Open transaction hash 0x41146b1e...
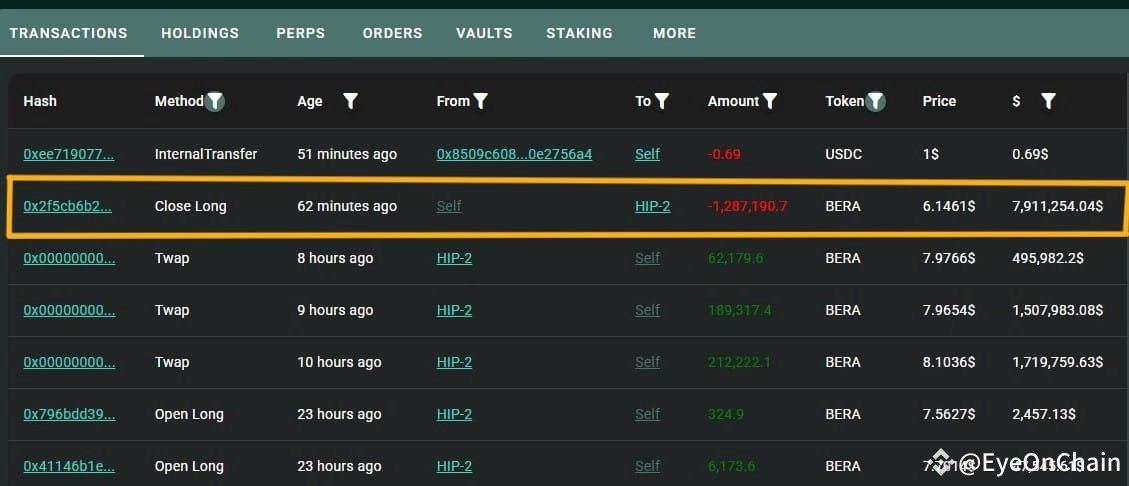 pyautogui.click(x=69, y=466)
